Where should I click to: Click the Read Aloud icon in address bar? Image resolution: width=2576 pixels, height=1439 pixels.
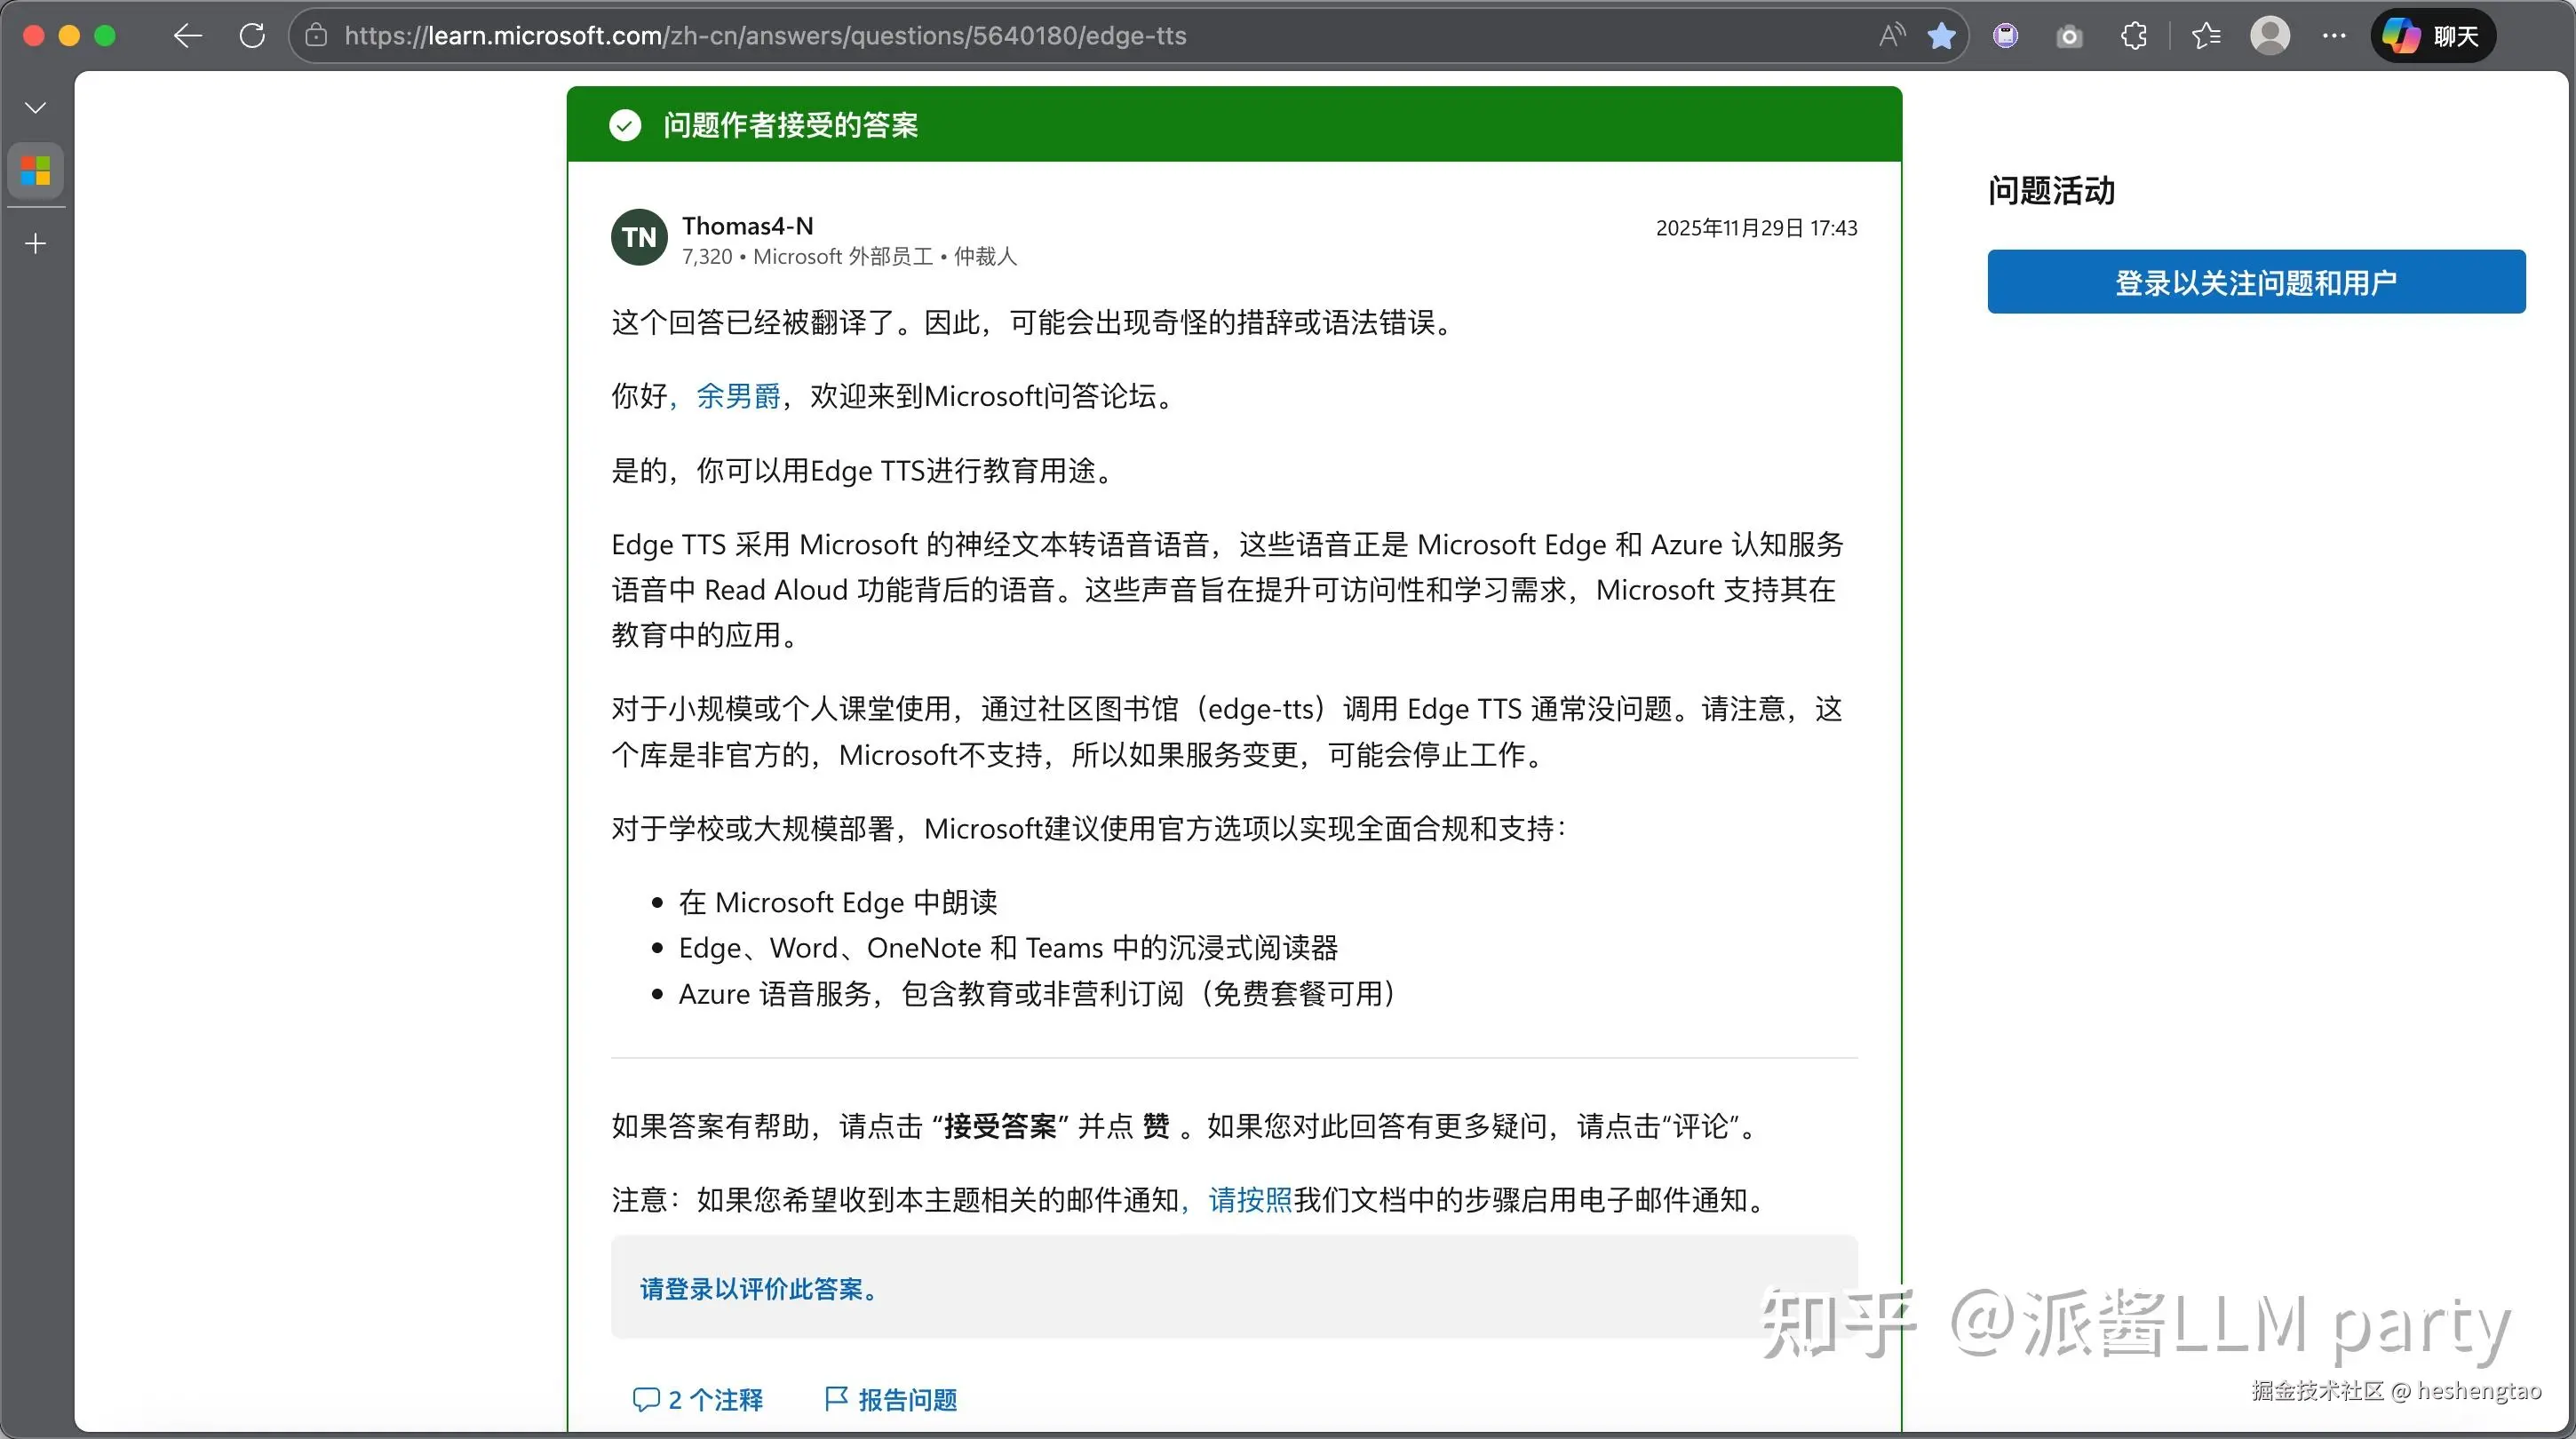pos(1891,36)
